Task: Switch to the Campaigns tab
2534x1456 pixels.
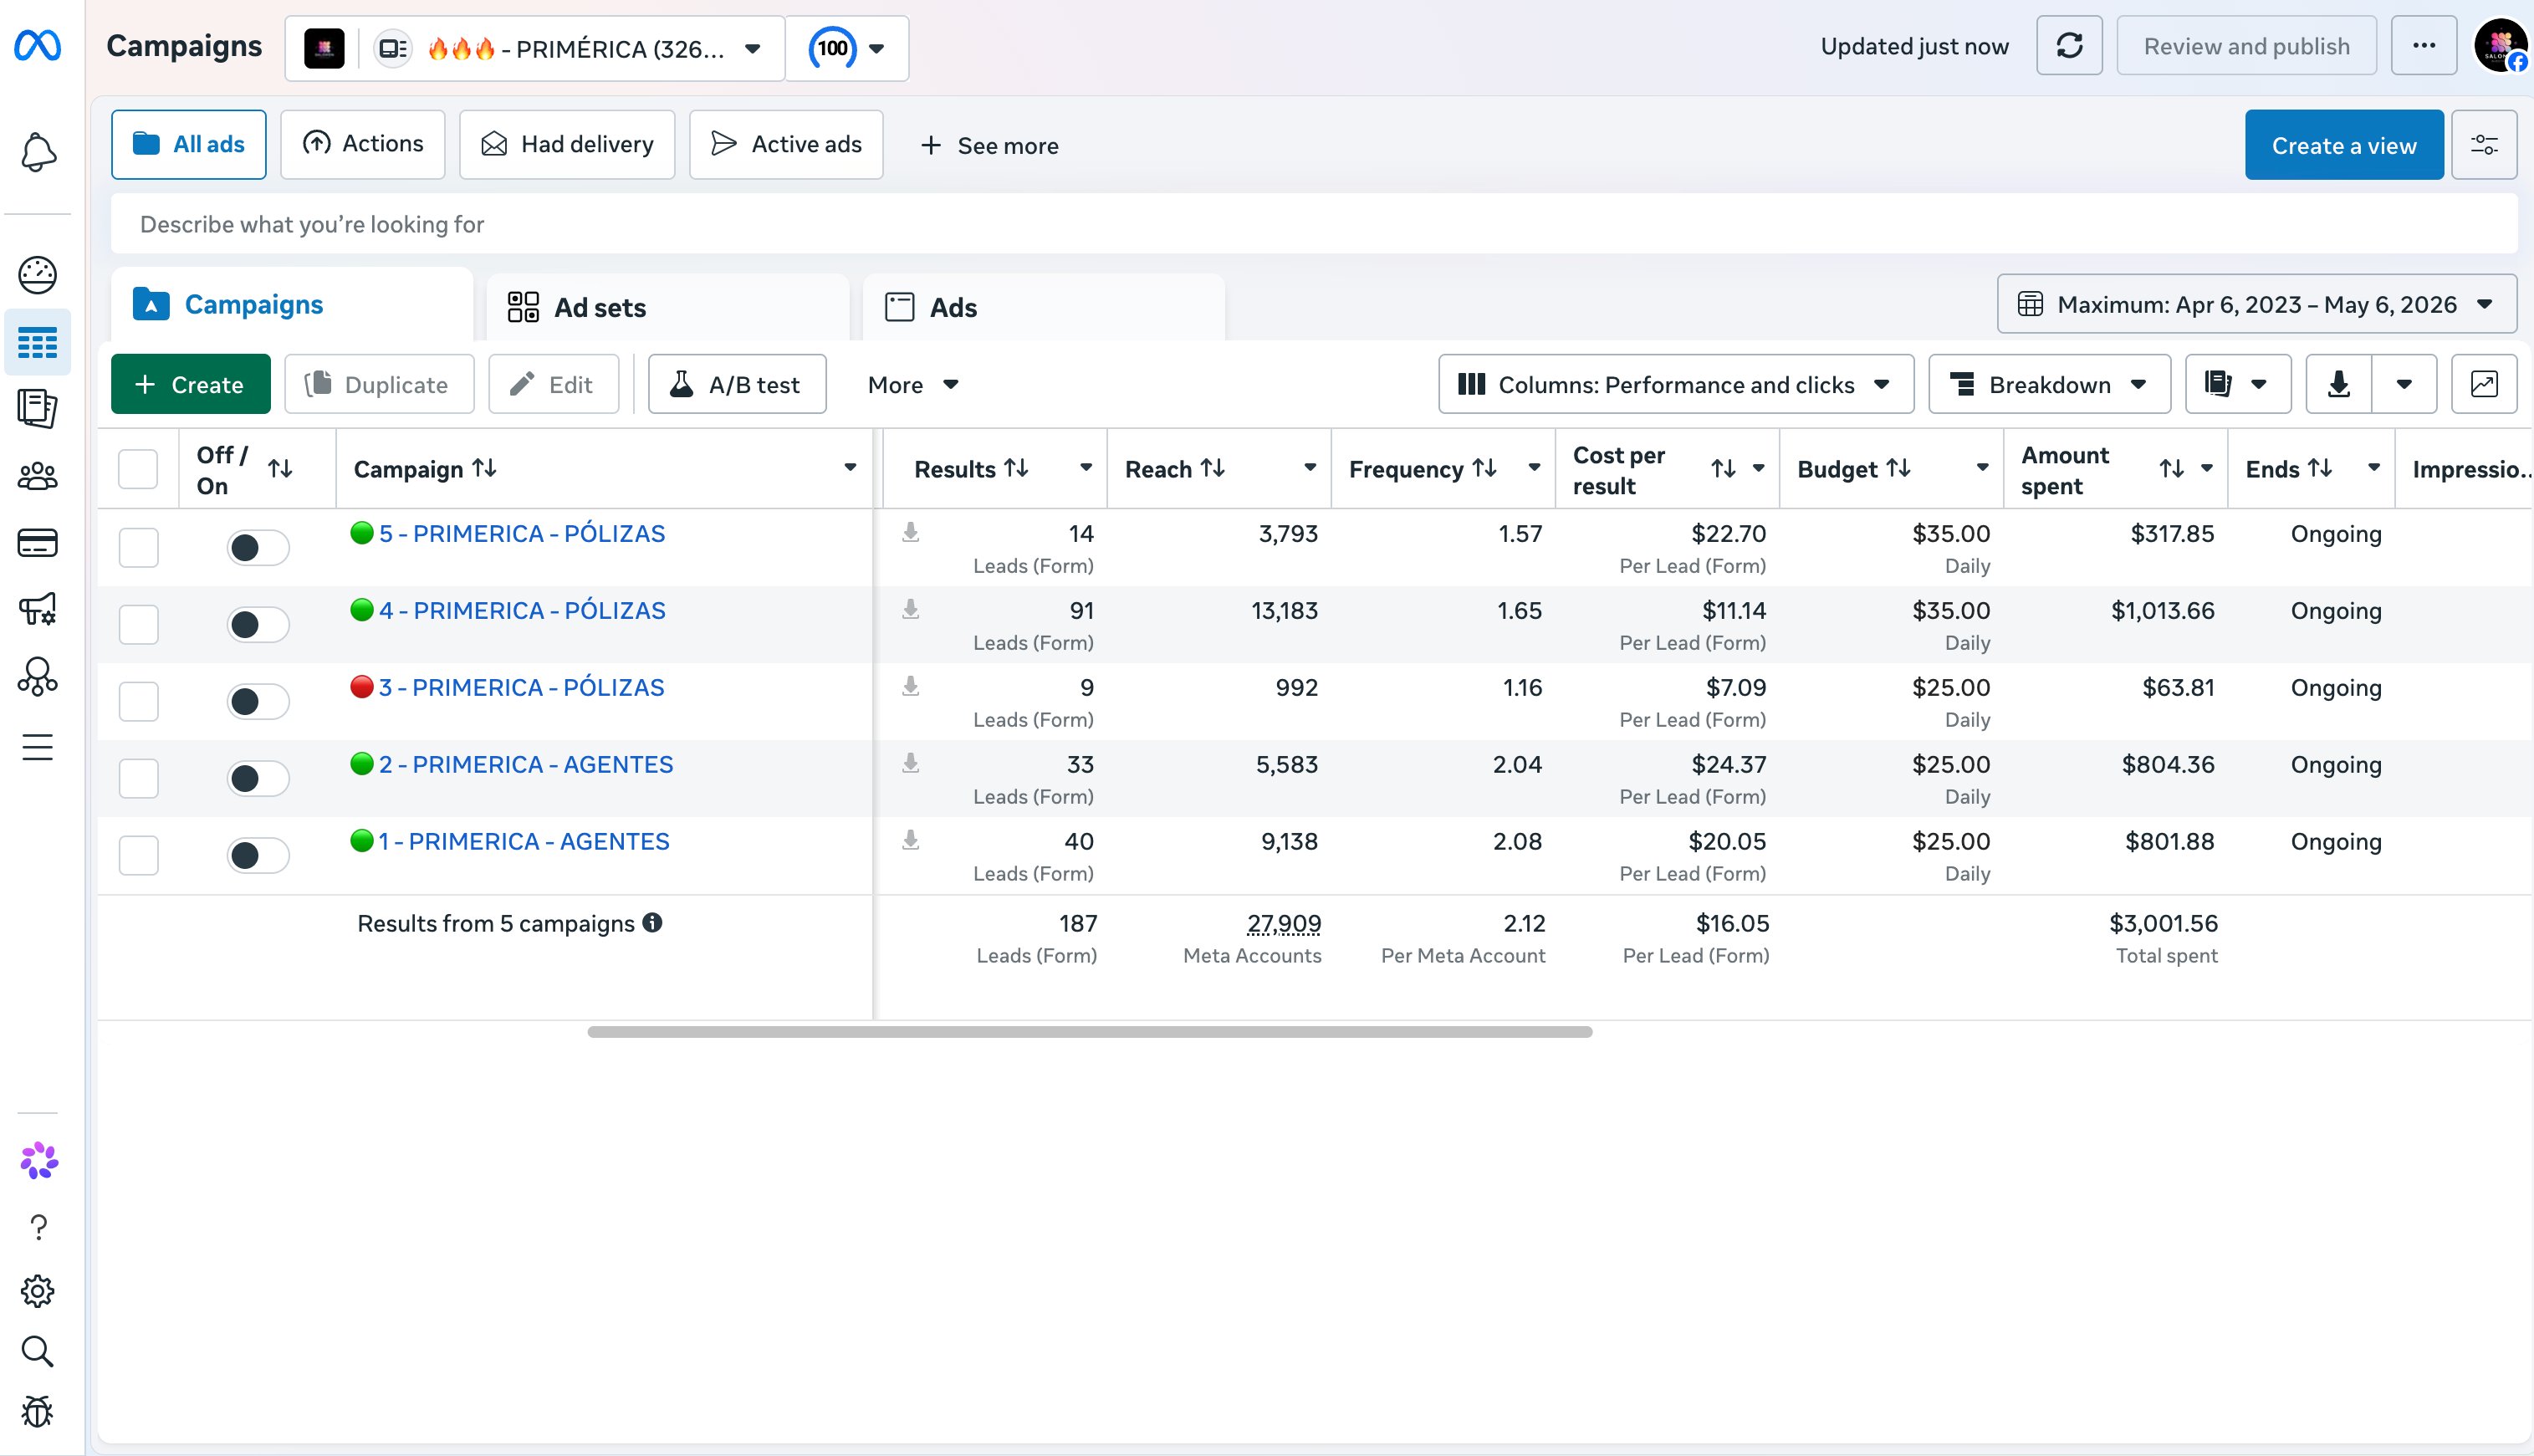Action: (291, 304)
